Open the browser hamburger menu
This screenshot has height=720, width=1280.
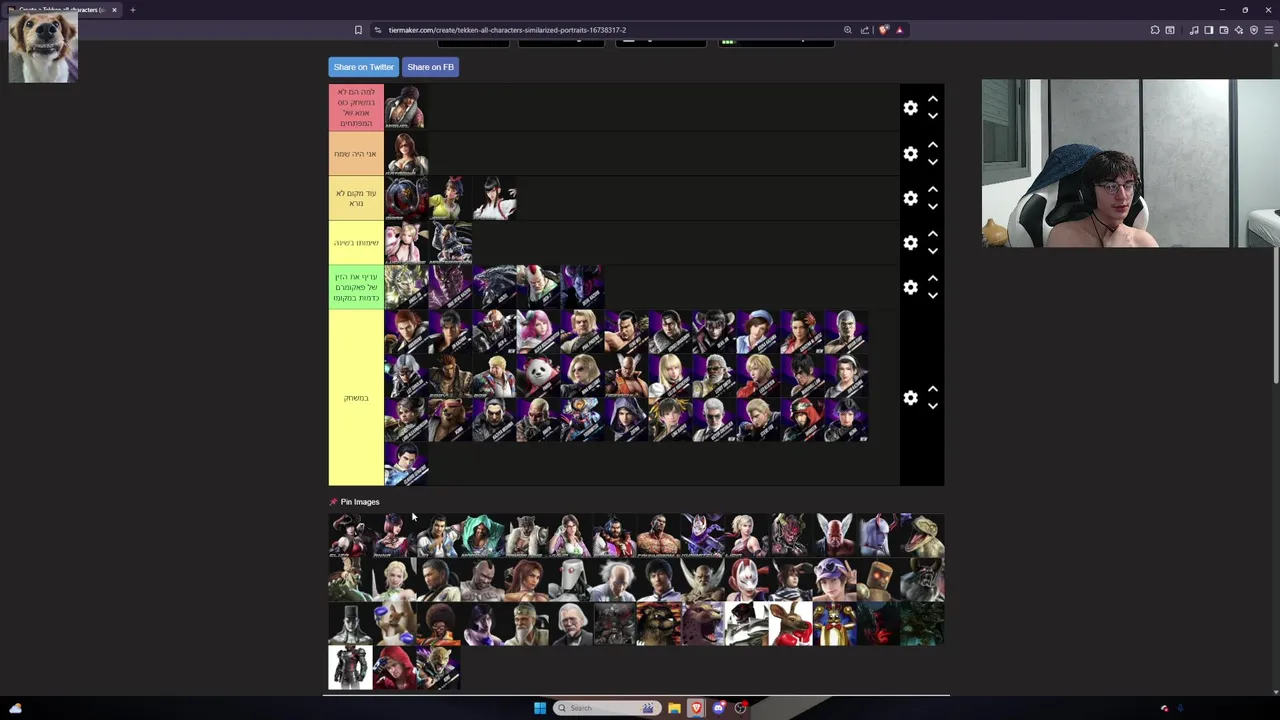pos(1269,30)
